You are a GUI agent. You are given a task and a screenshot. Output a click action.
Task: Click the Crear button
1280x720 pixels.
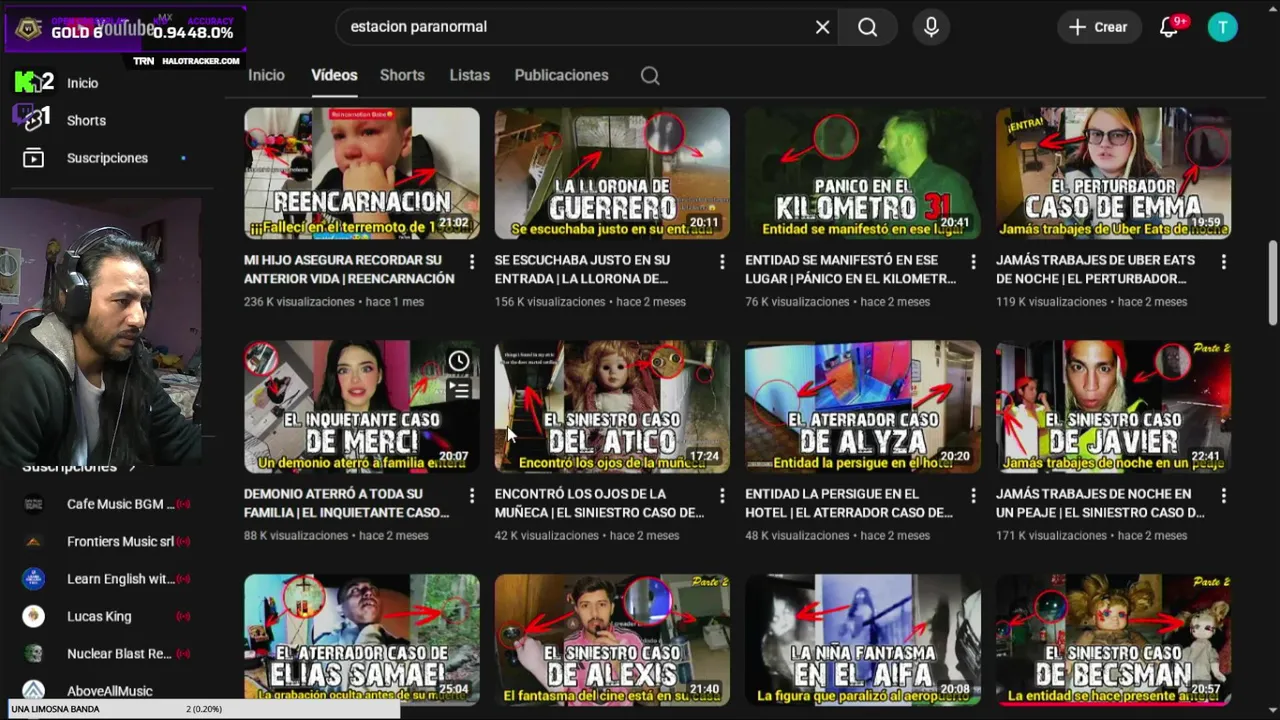pos(1098,27)
